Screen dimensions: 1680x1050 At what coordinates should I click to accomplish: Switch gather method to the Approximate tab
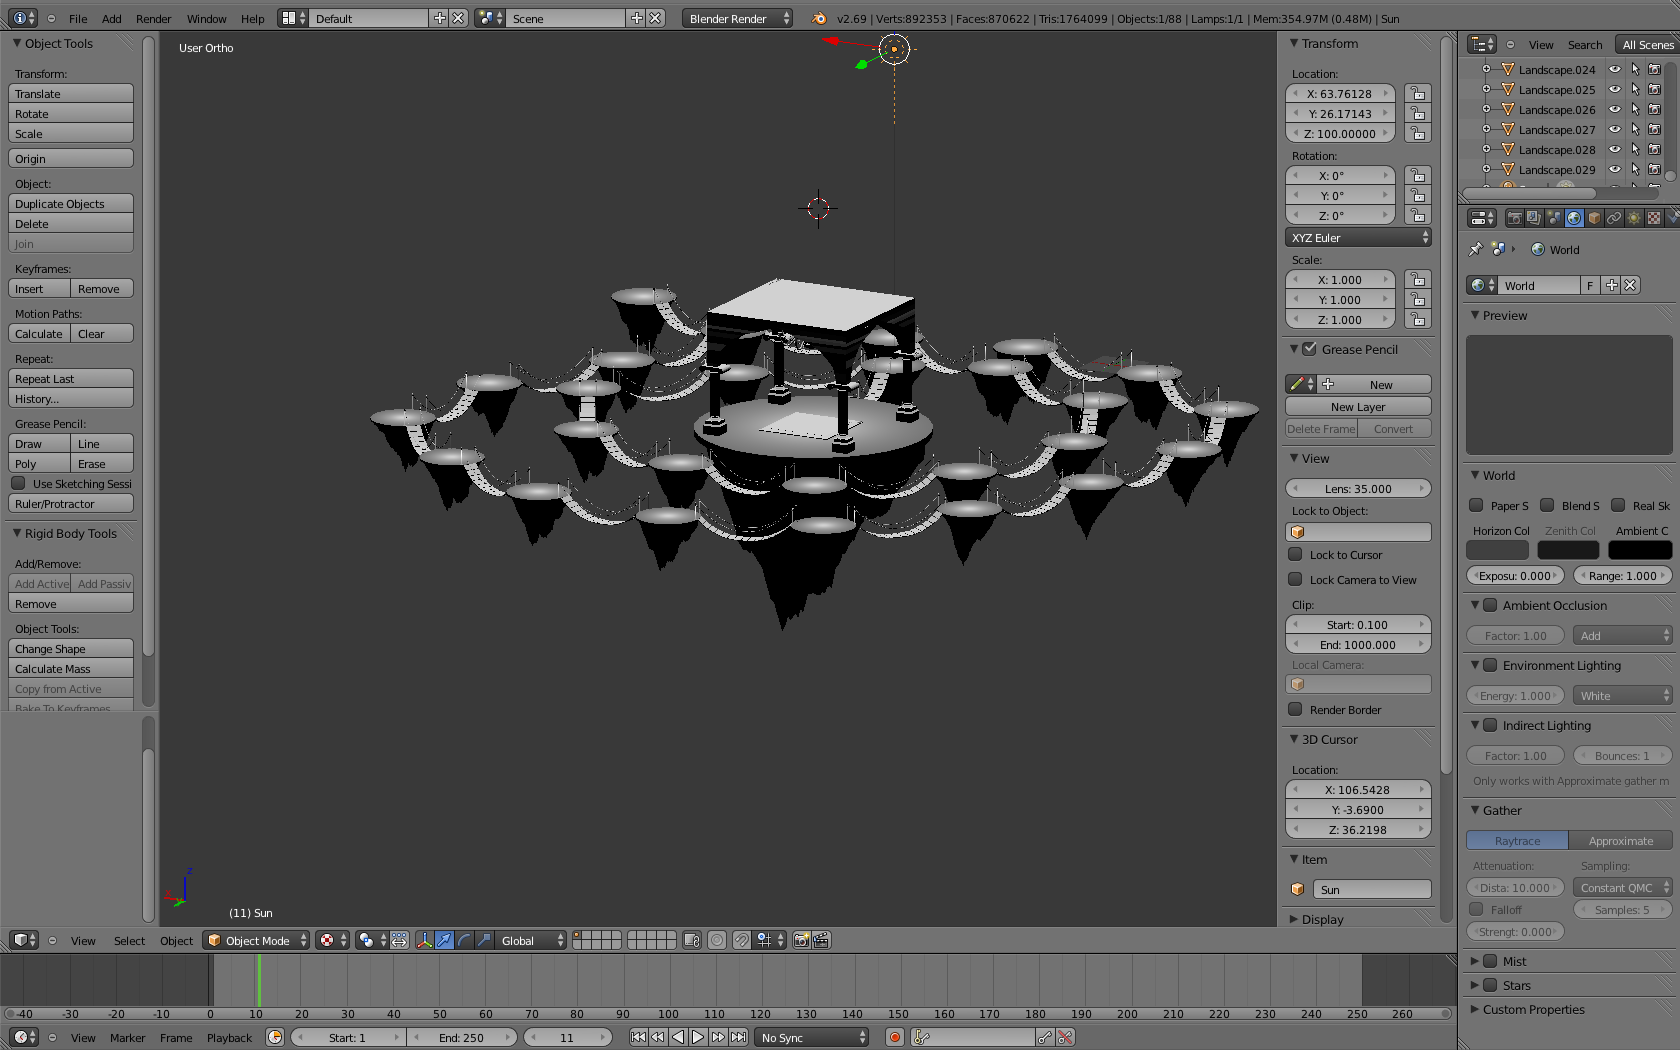[1620, 841]
